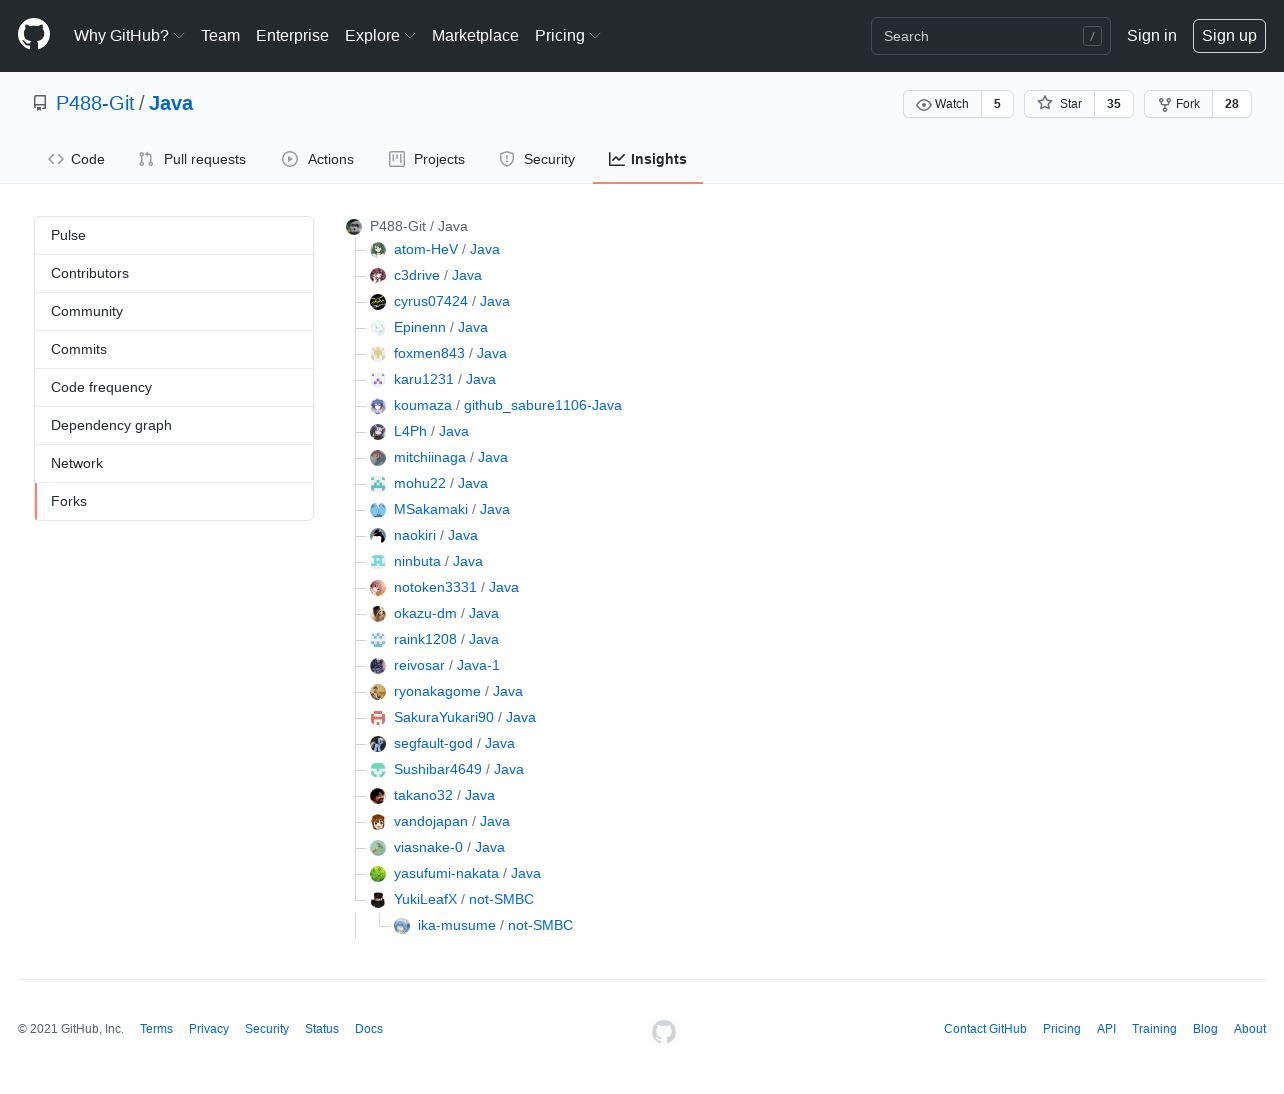Select Network in the sidebar

(174, 464)
